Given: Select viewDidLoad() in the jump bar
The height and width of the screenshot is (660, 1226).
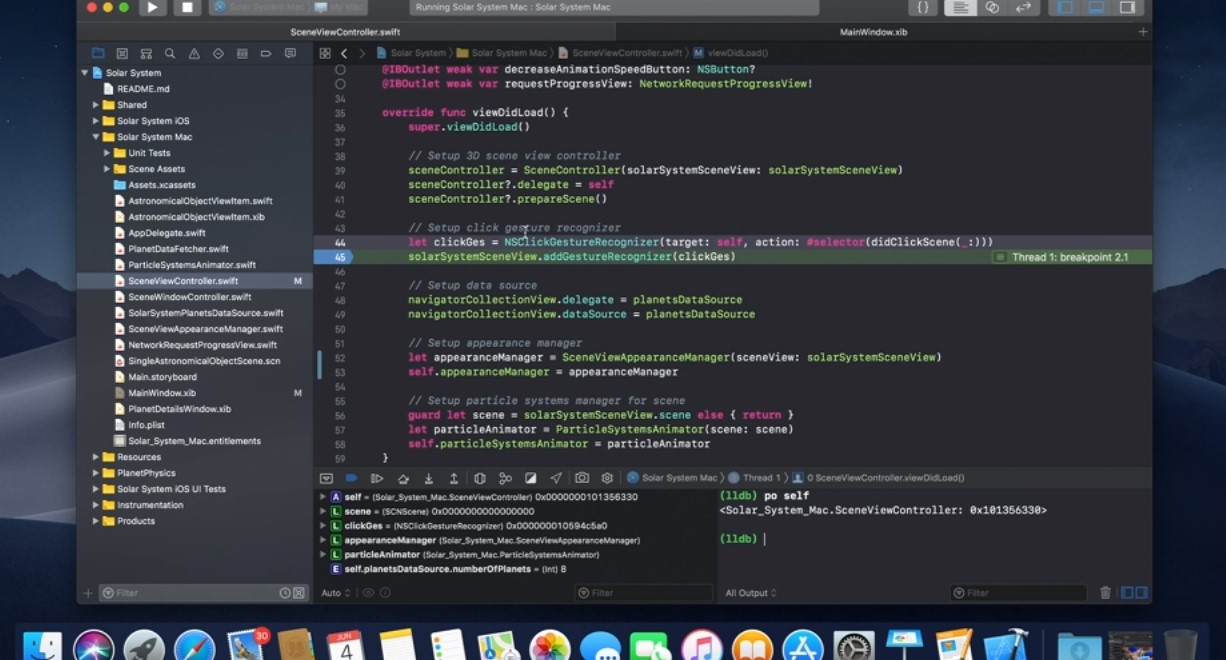Looking at the screenshot, I should (730, 53).
